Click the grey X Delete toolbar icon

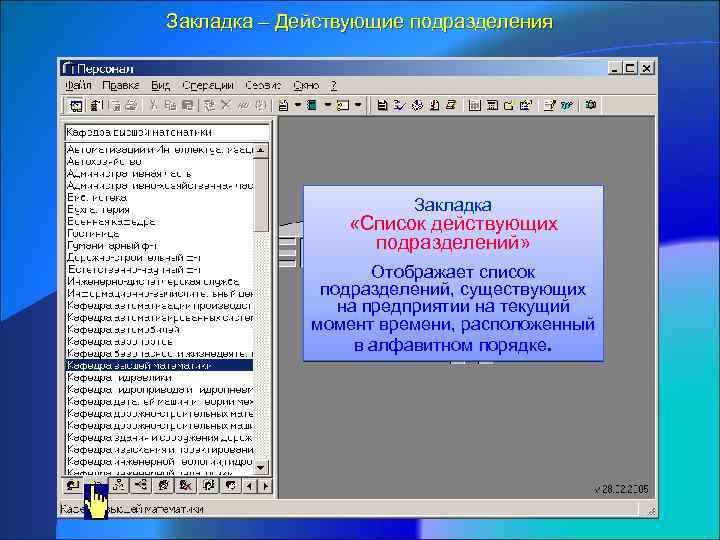[225, 105]
